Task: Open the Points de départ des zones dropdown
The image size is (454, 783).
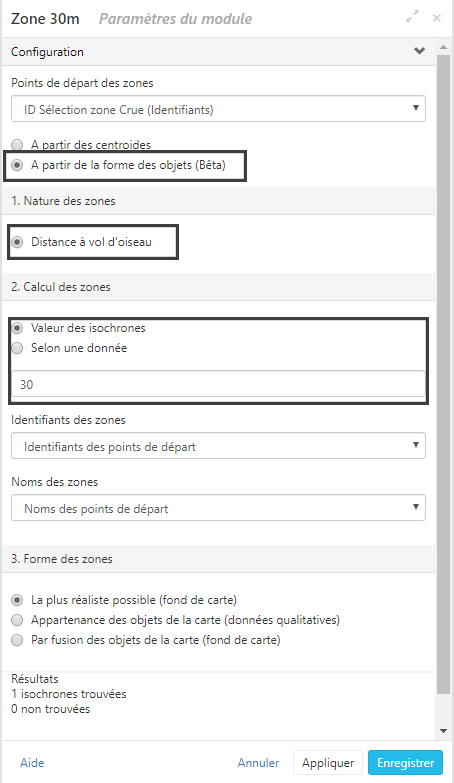Action: (218, 109)
